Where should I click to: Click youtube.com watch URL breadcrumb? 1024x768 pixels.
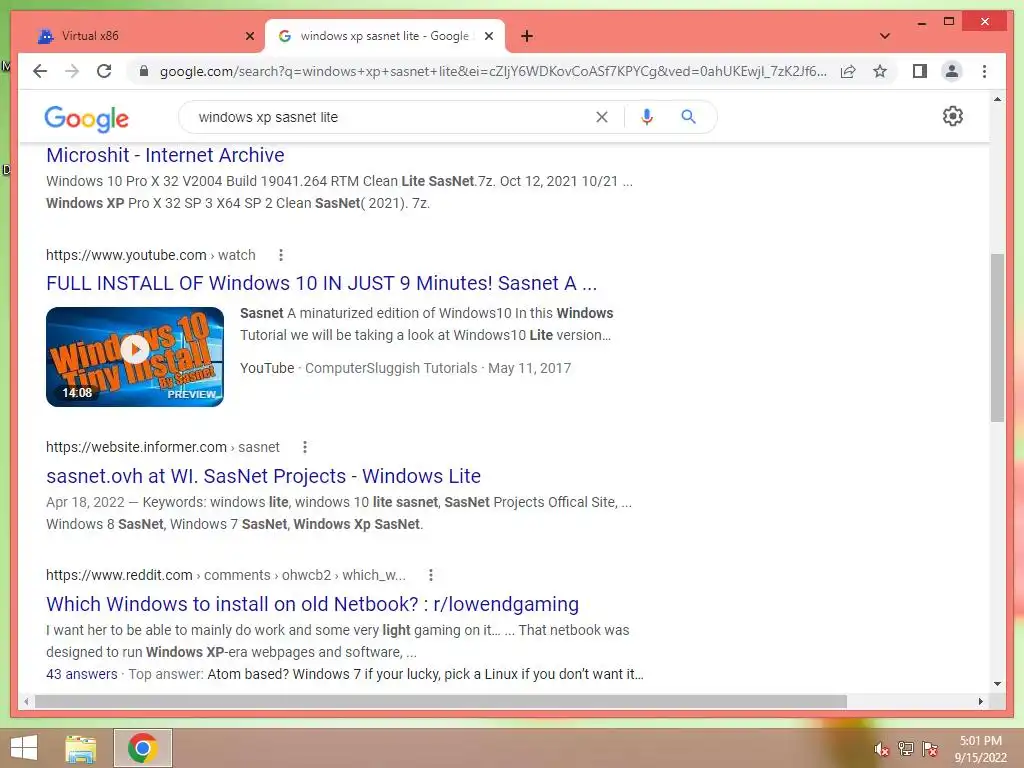[x=150, y=255]
